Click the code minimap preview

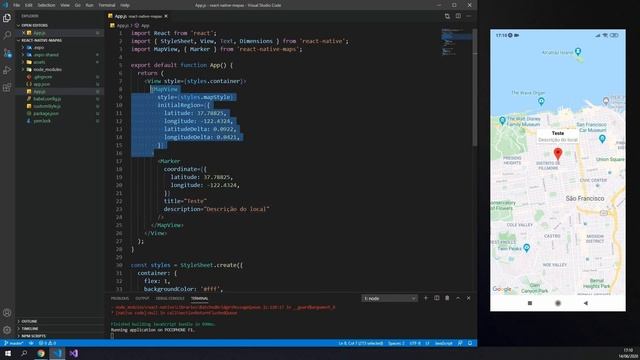click(457, 41)
